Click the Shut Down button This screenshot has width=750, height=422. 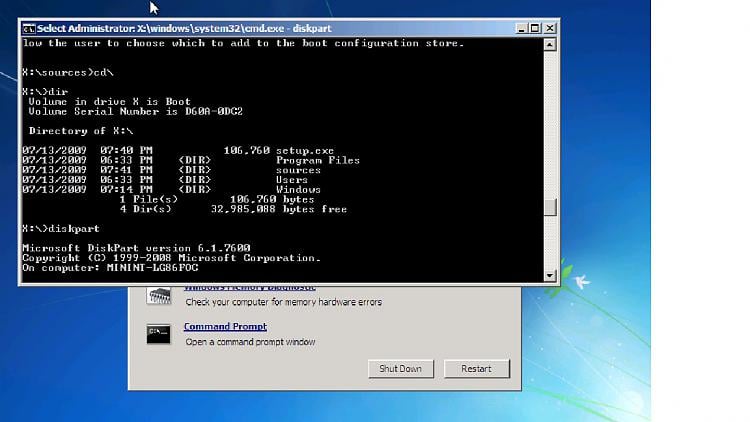coord(401,369)
